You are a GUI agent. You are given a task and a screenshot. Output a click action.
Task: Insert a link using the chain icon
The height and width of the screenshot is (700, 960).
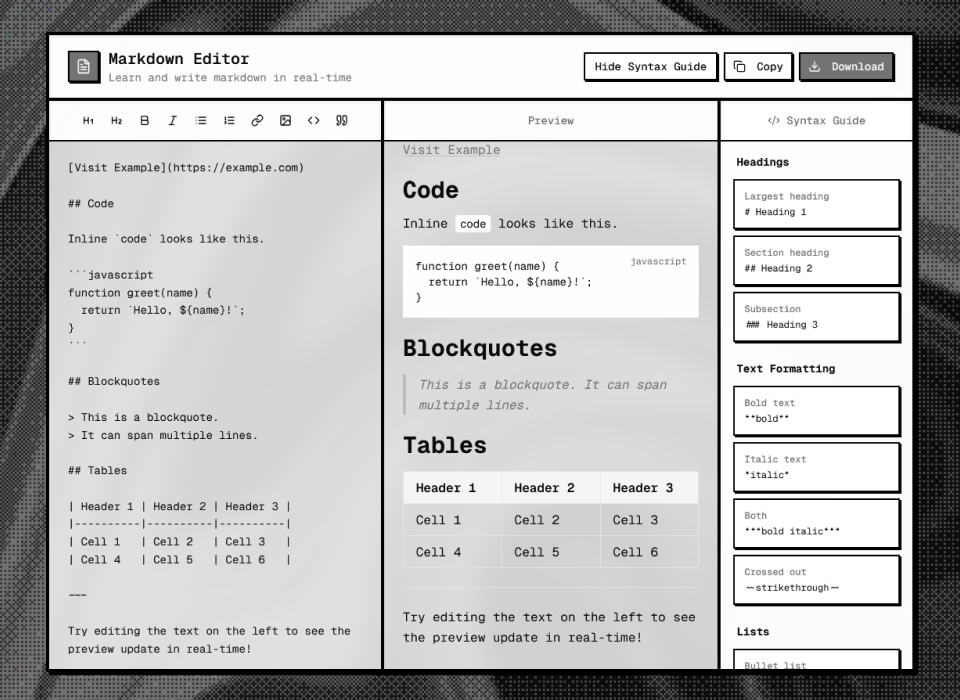(x=257, y=121)
